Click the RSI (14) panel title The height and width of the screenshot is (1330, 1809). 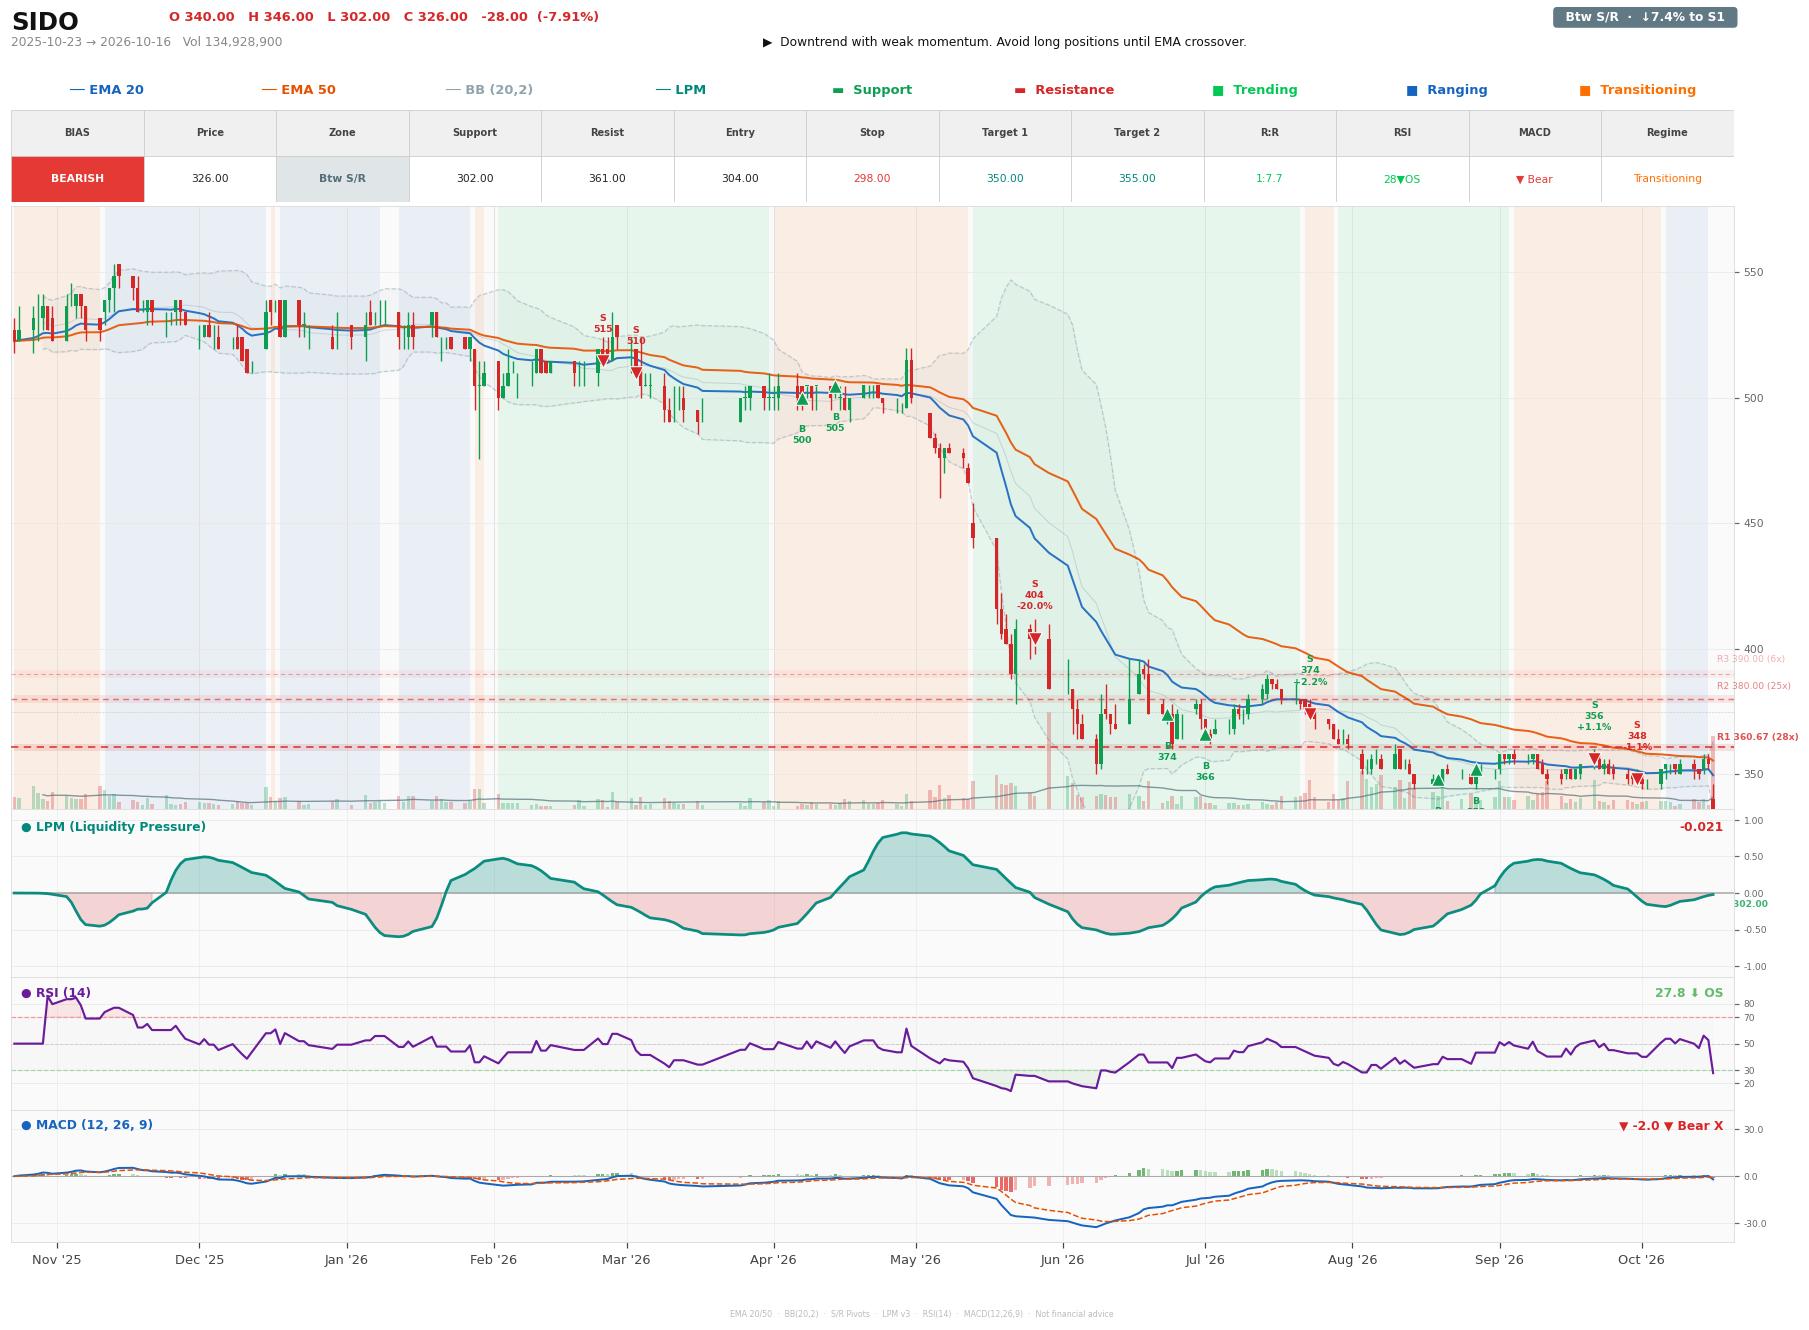[x=56, y=993]
